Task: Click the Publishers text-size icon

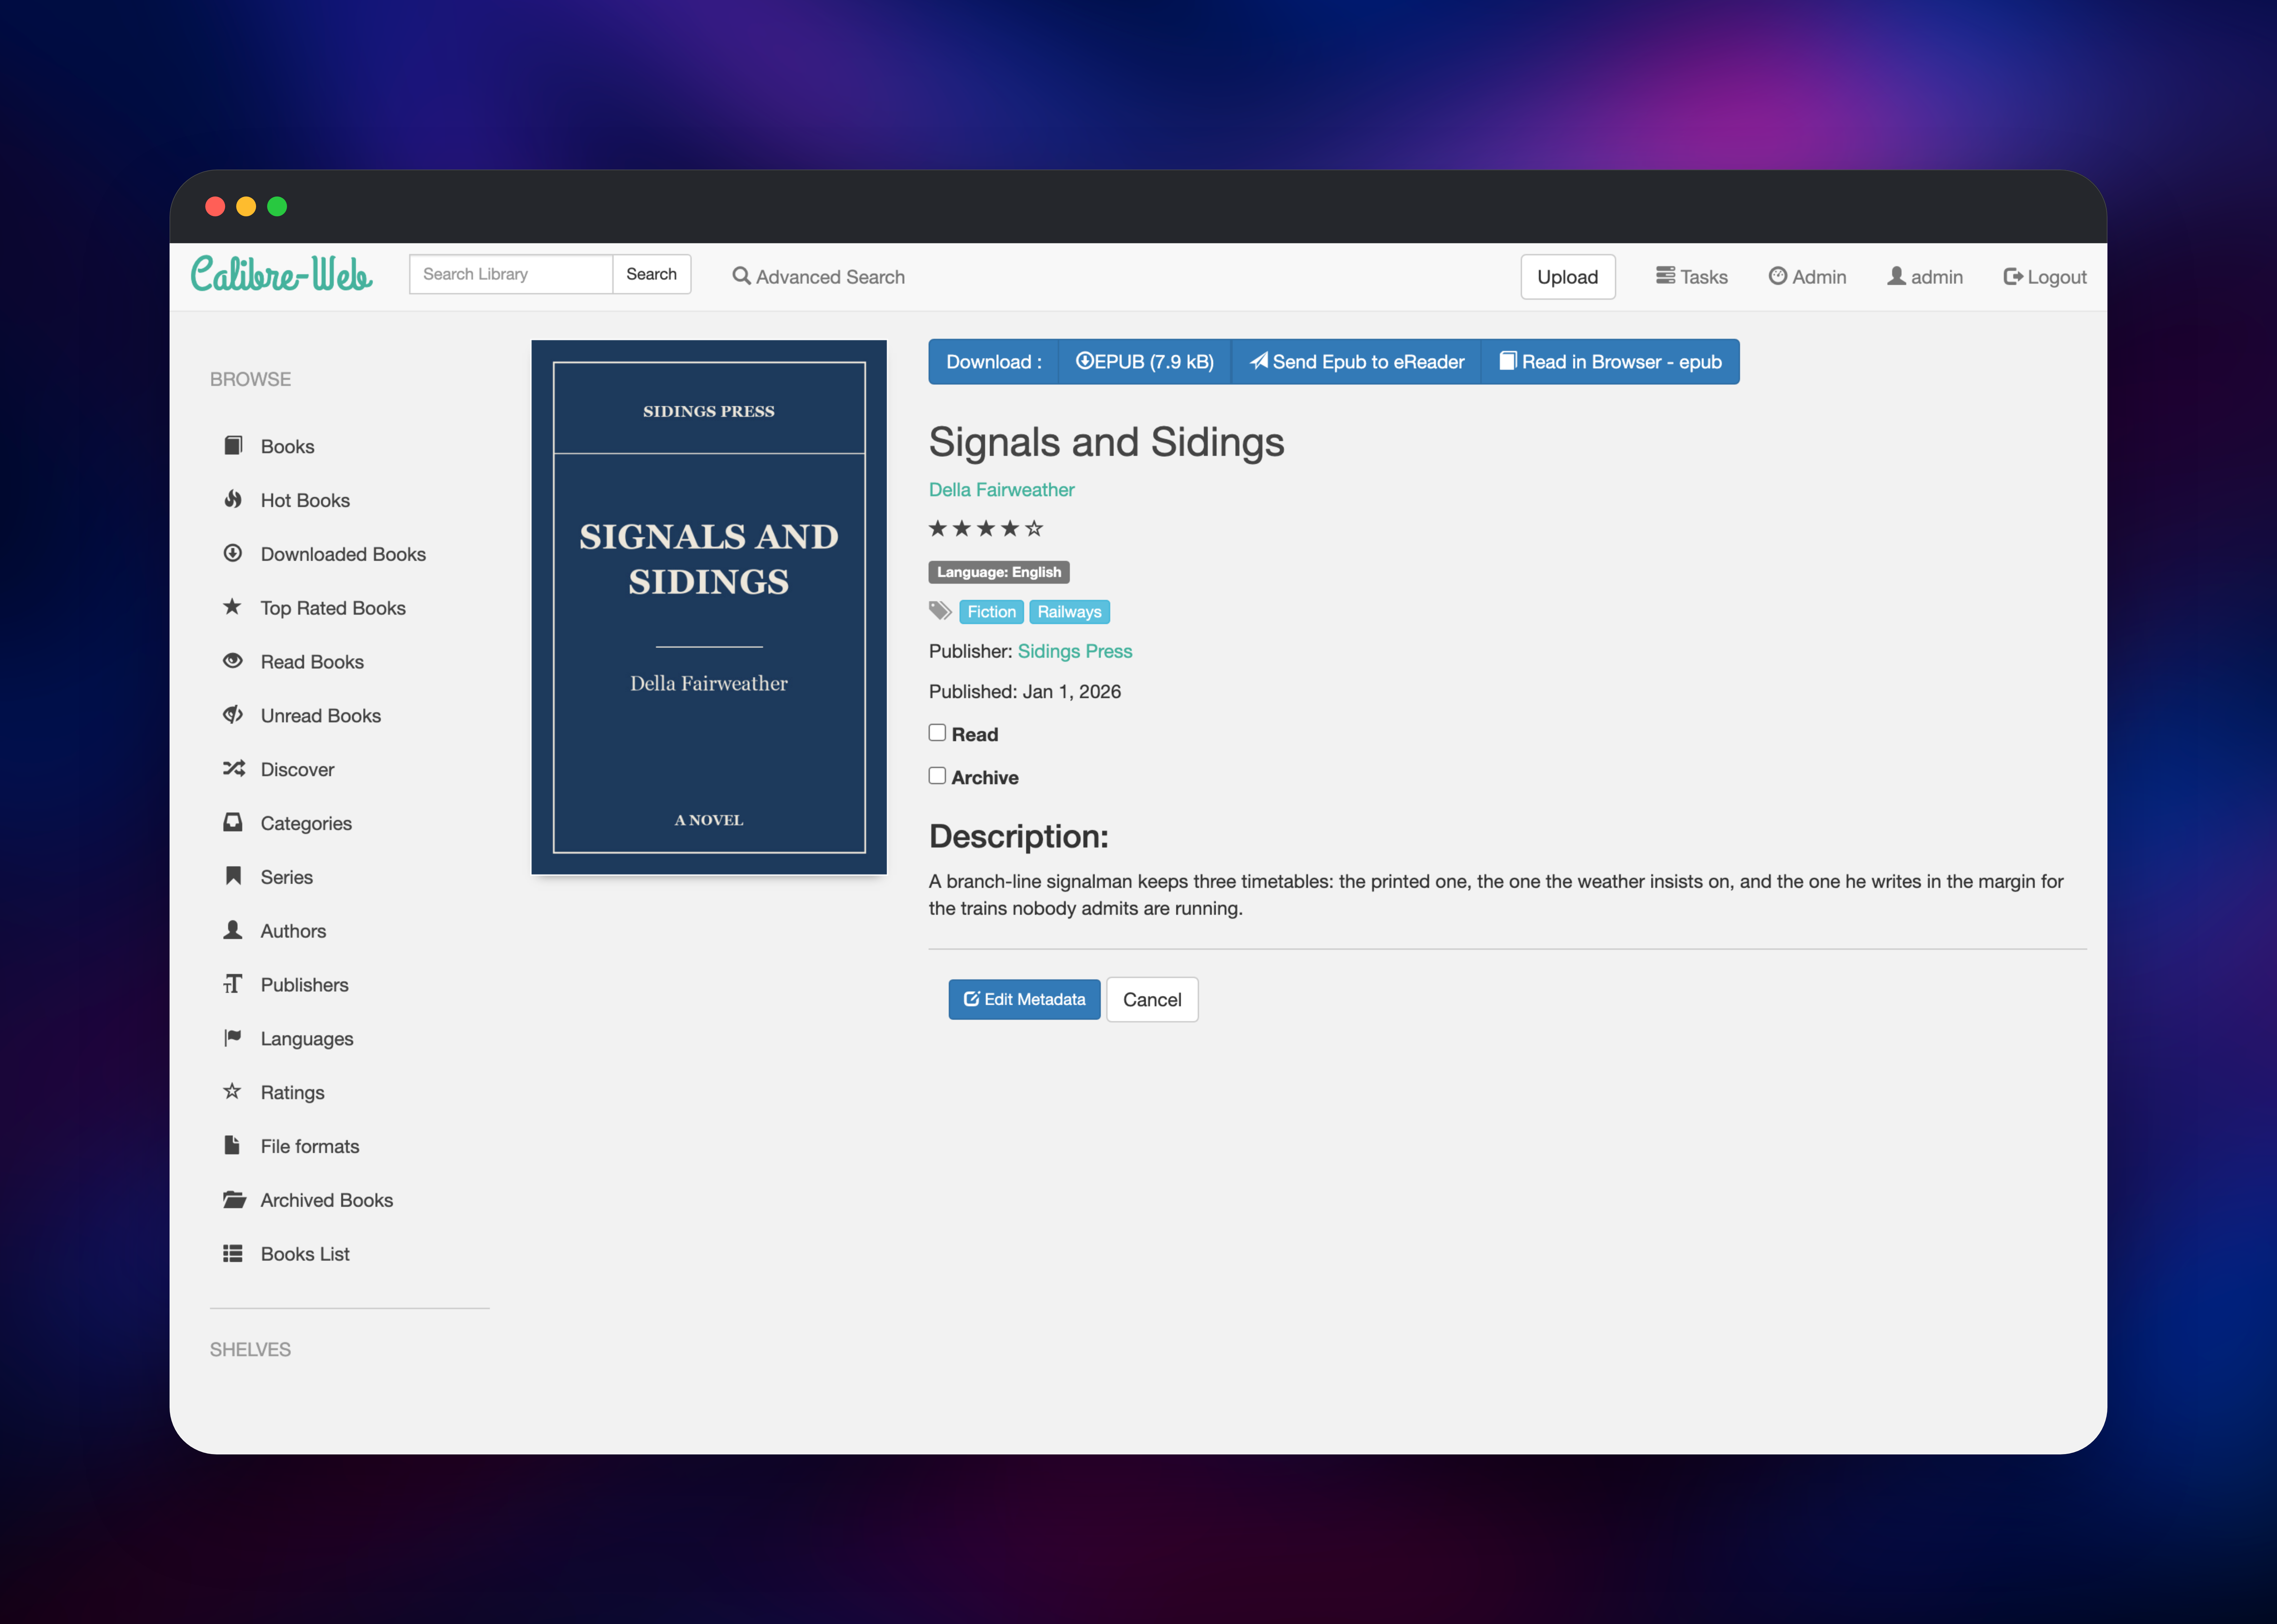Action: [233, 984]
